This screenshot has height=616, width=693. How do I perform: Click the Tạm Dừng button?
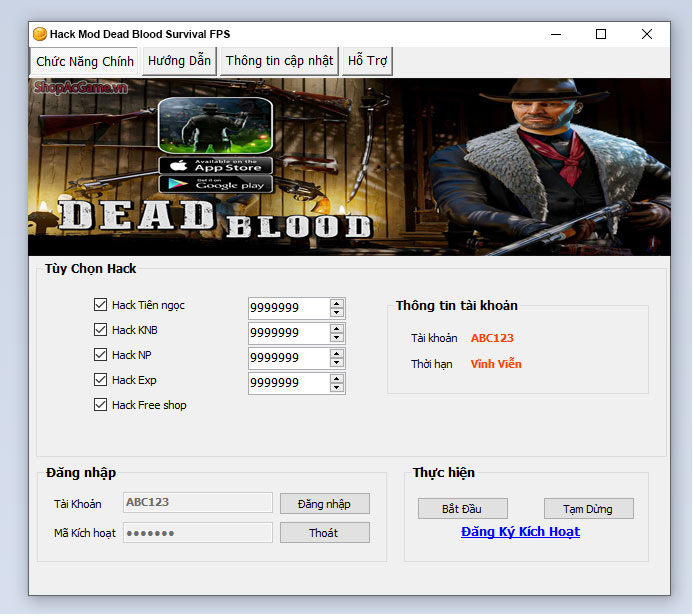click(589, 509)
